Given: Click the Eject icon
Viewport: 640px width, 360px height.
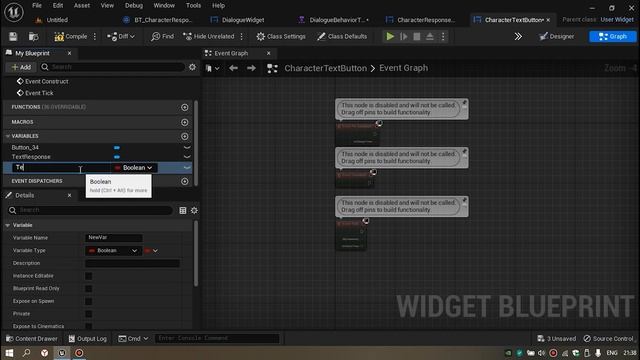Looking at the screenshot, I should click(430, 36).
